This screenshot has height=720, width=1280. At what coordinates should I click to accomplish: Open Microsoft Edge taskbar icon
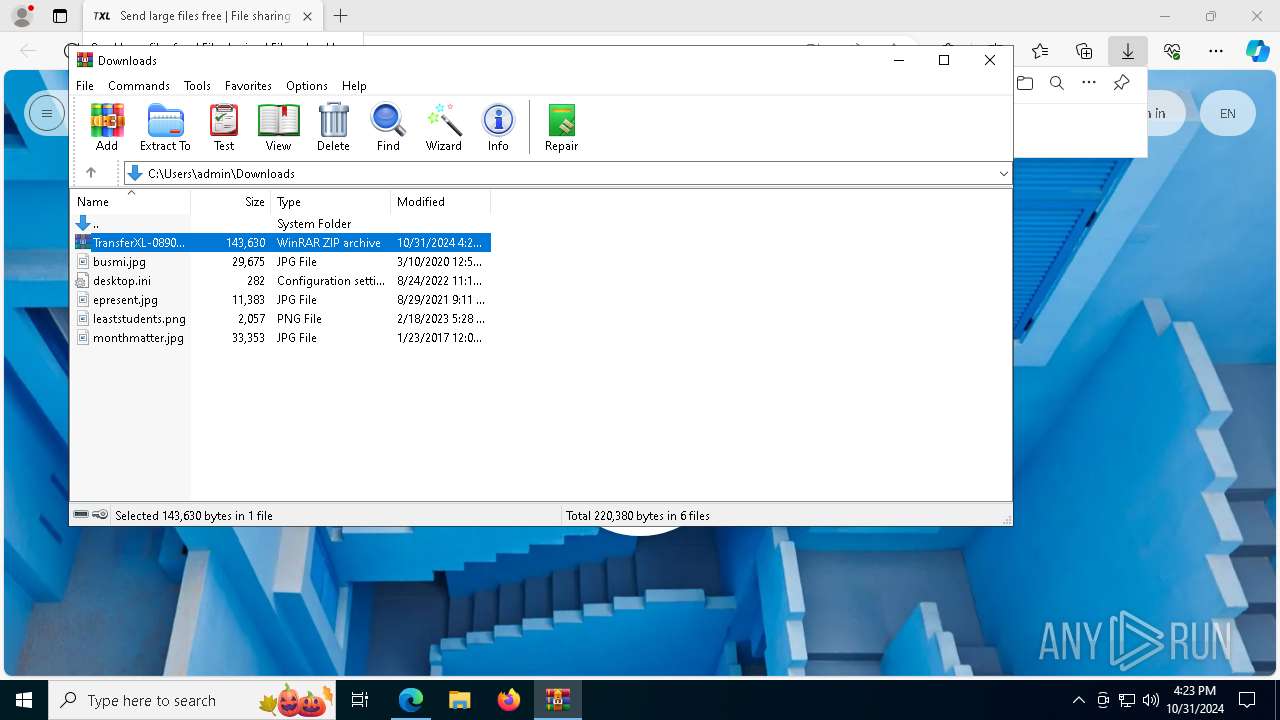[x=411, y=700]
